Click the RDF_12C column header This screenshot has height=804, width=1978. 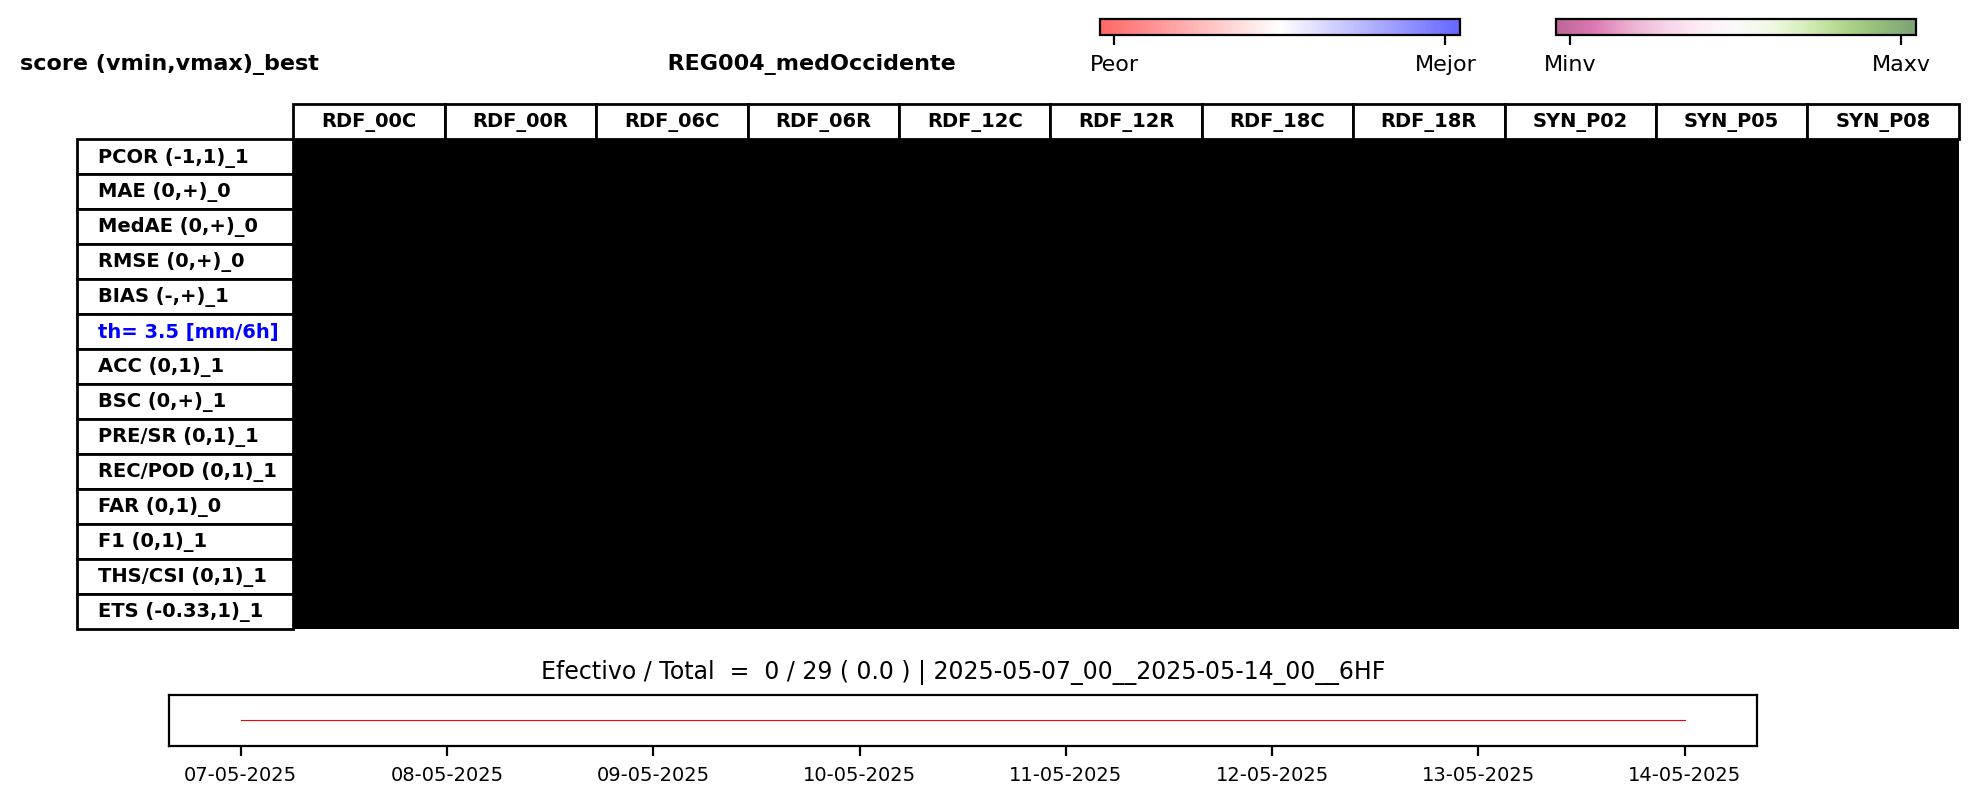click(x=975, y=122)
